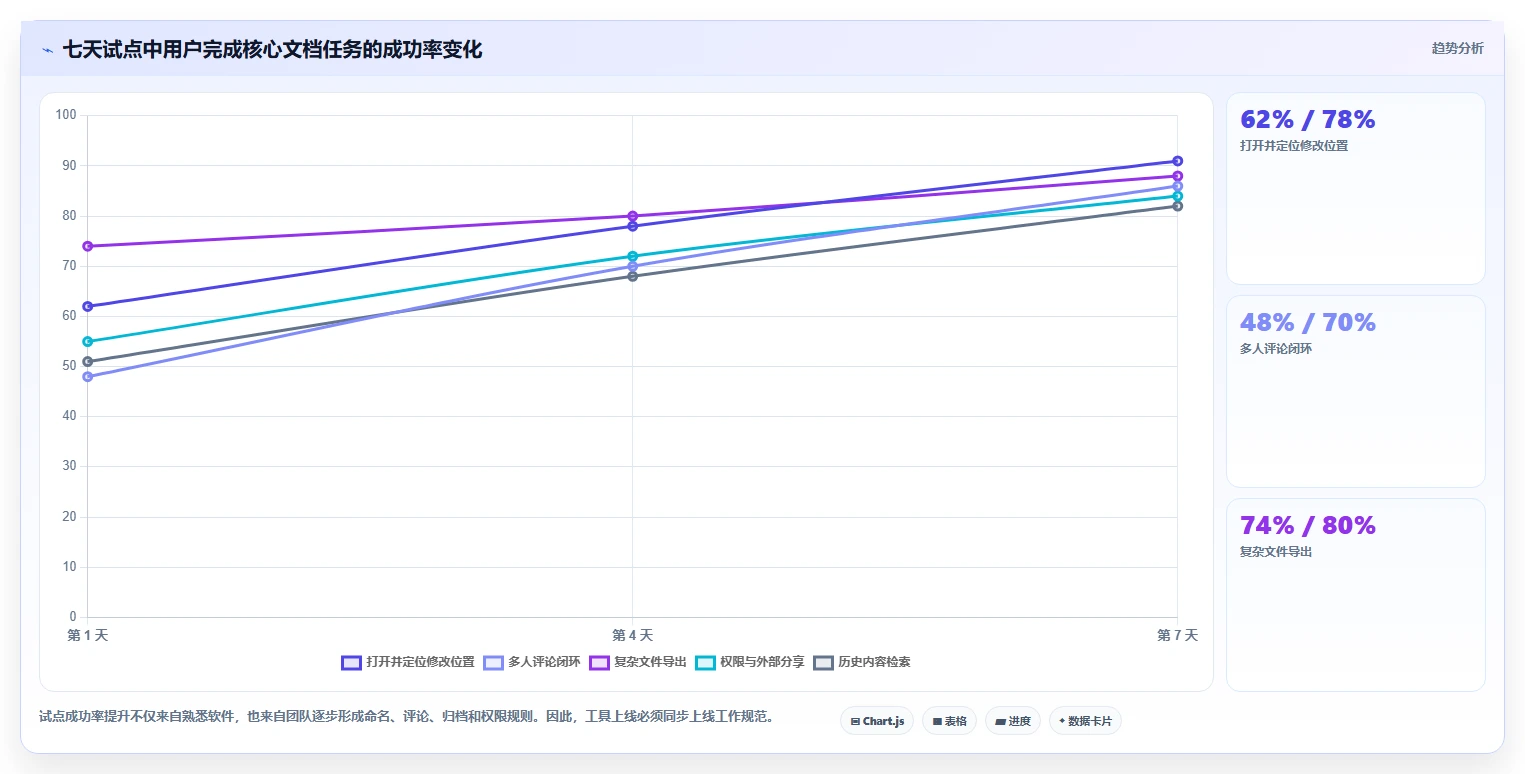The width and height of the screenshot is (1525, 774).
Task: Toggle the 打开并定位修改位置 legend series
Action: tap(408, 662)
